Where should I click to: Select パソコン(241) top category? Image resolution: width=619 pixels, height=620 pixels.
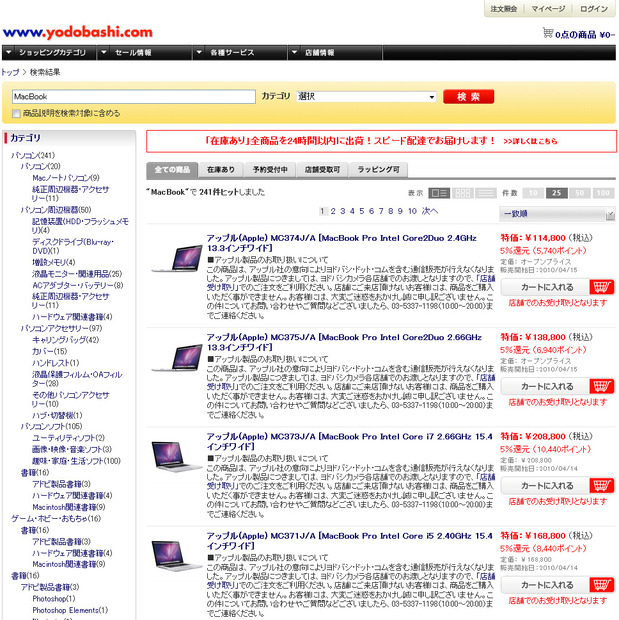pyautogui.click(x=33, y=155)
